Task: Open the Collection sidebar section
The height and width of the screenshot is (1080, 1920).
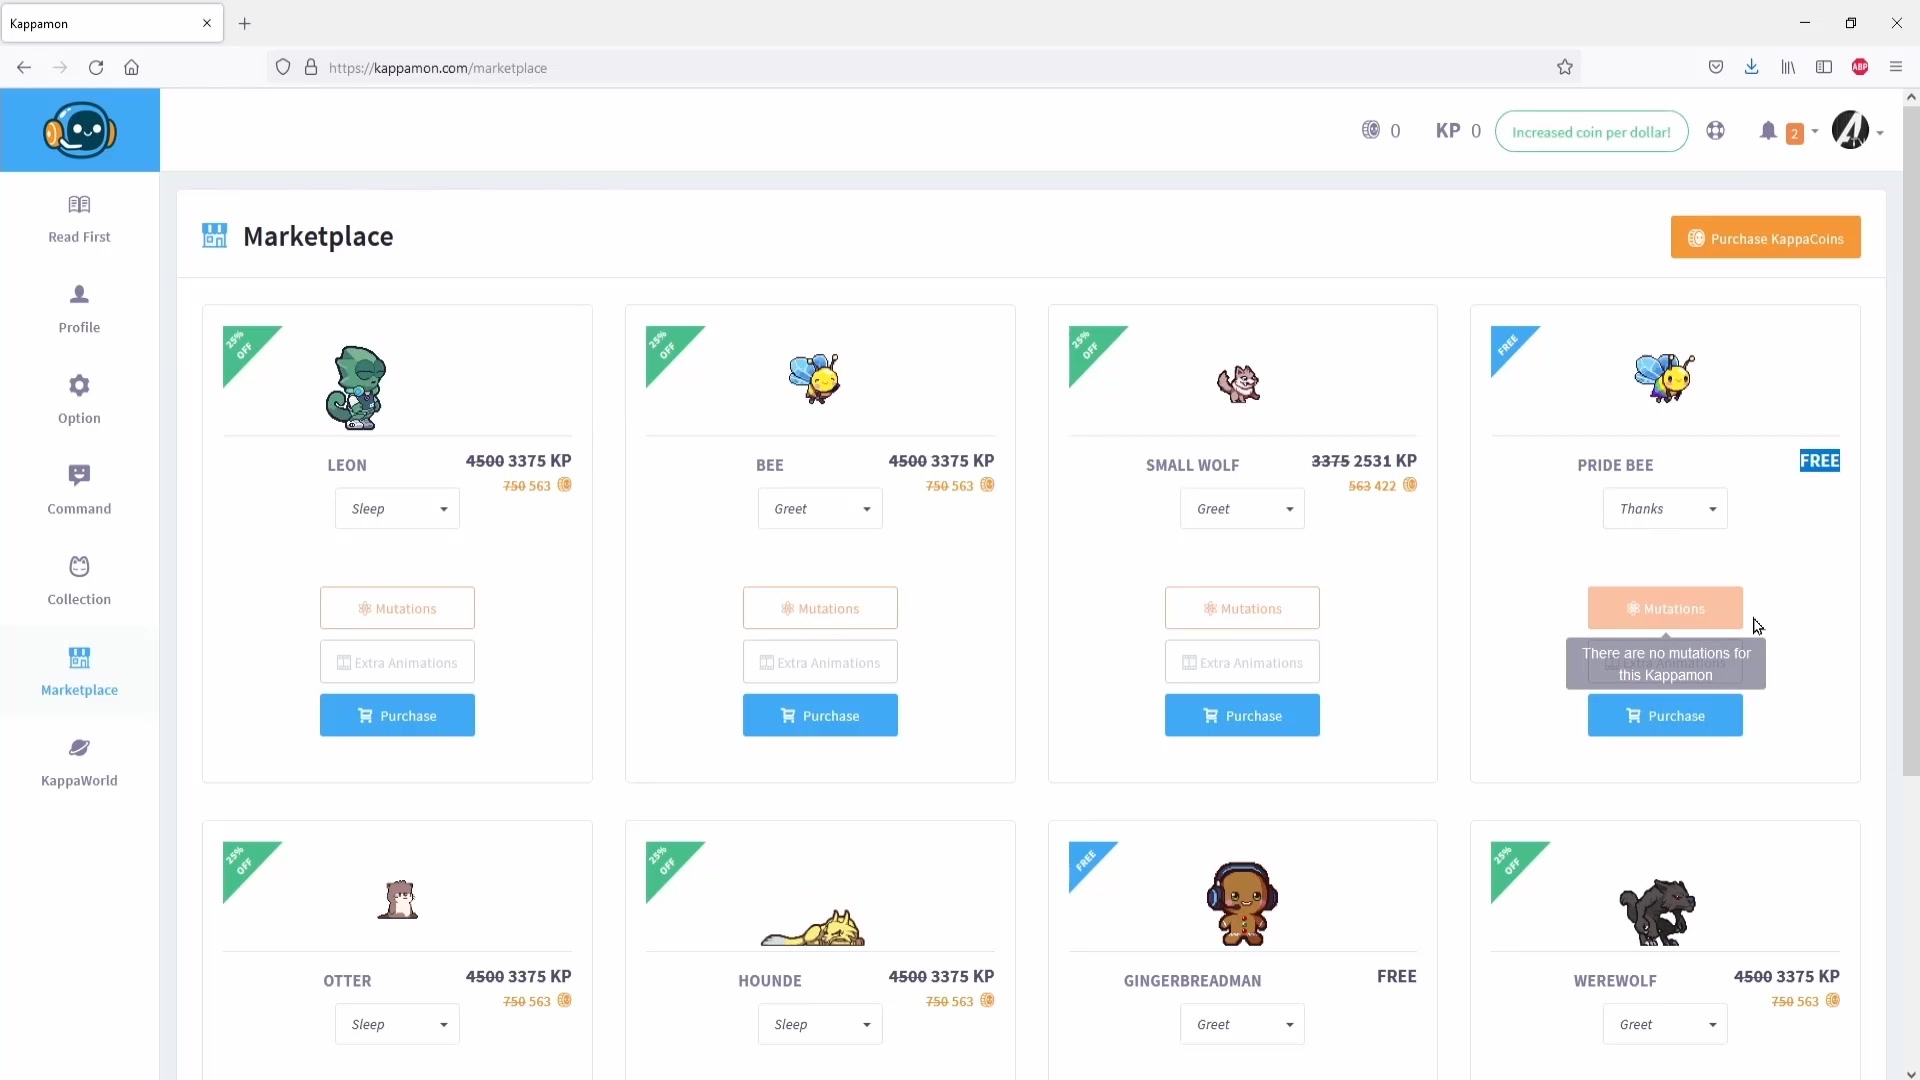Action: pyautogui.click(x=79, y=580)
